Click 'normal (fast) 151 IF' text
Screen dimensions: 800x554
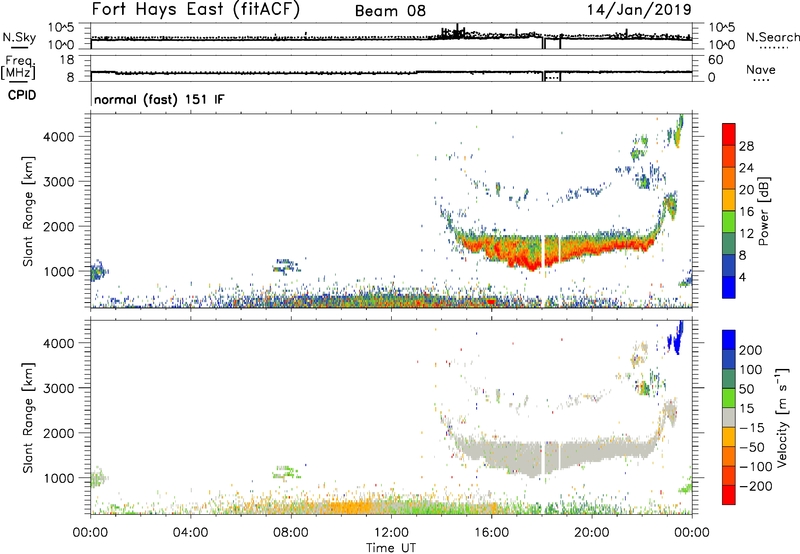[x=159, y=99]
